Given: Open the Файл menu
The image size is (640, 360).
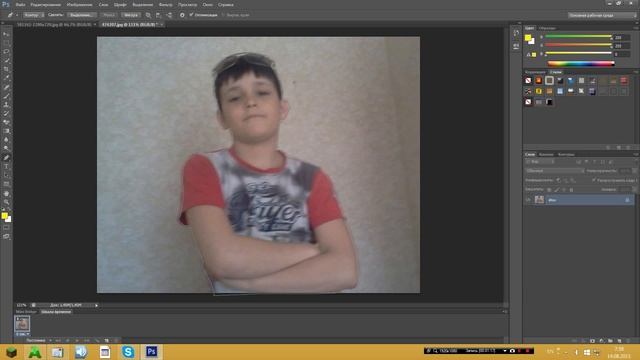Looking at the screenshot, I should [x=20, y=5].
